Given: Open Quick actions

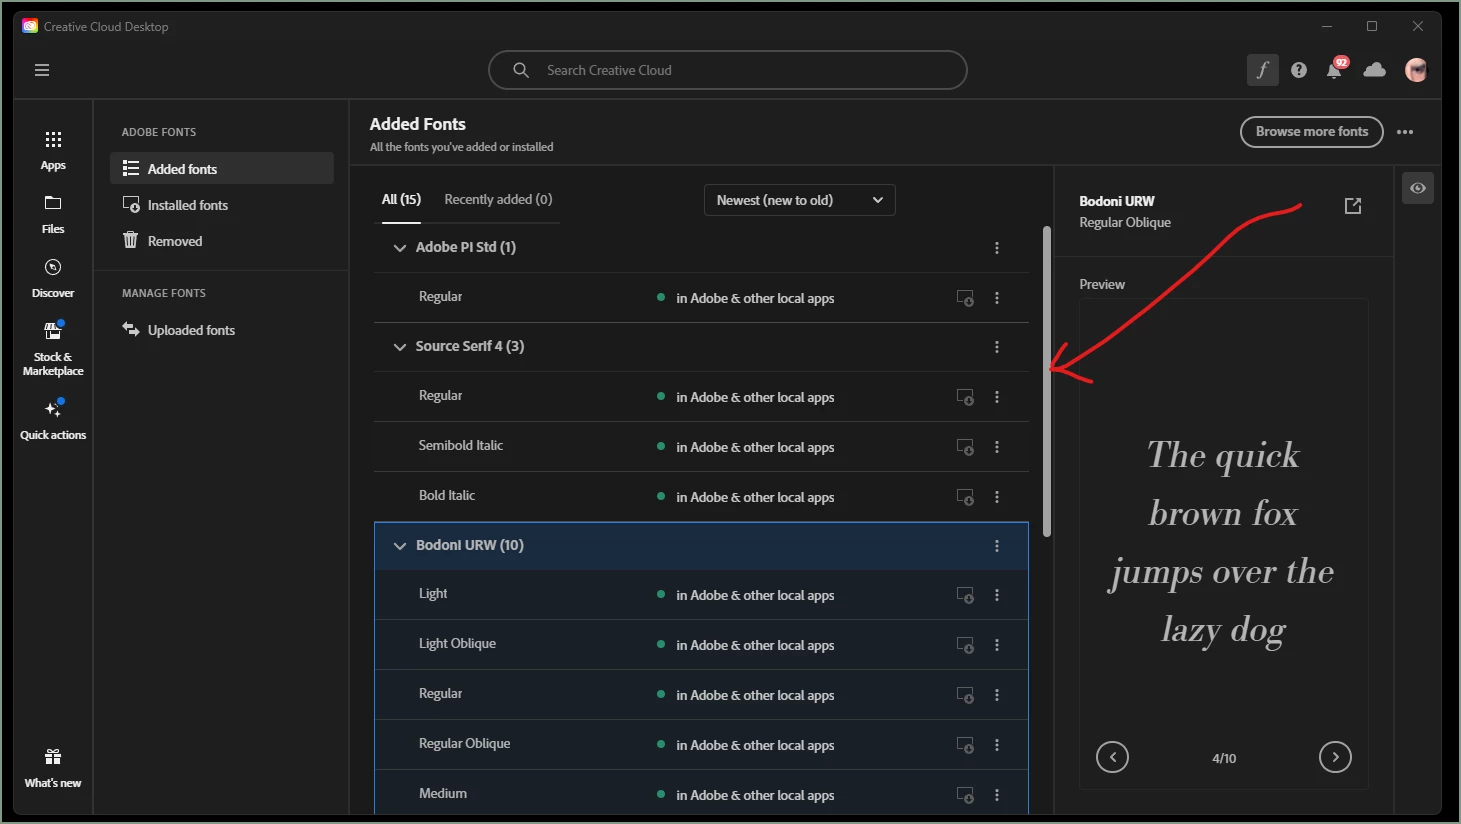Looking at the screenshot, I should (x=53, y=419).
